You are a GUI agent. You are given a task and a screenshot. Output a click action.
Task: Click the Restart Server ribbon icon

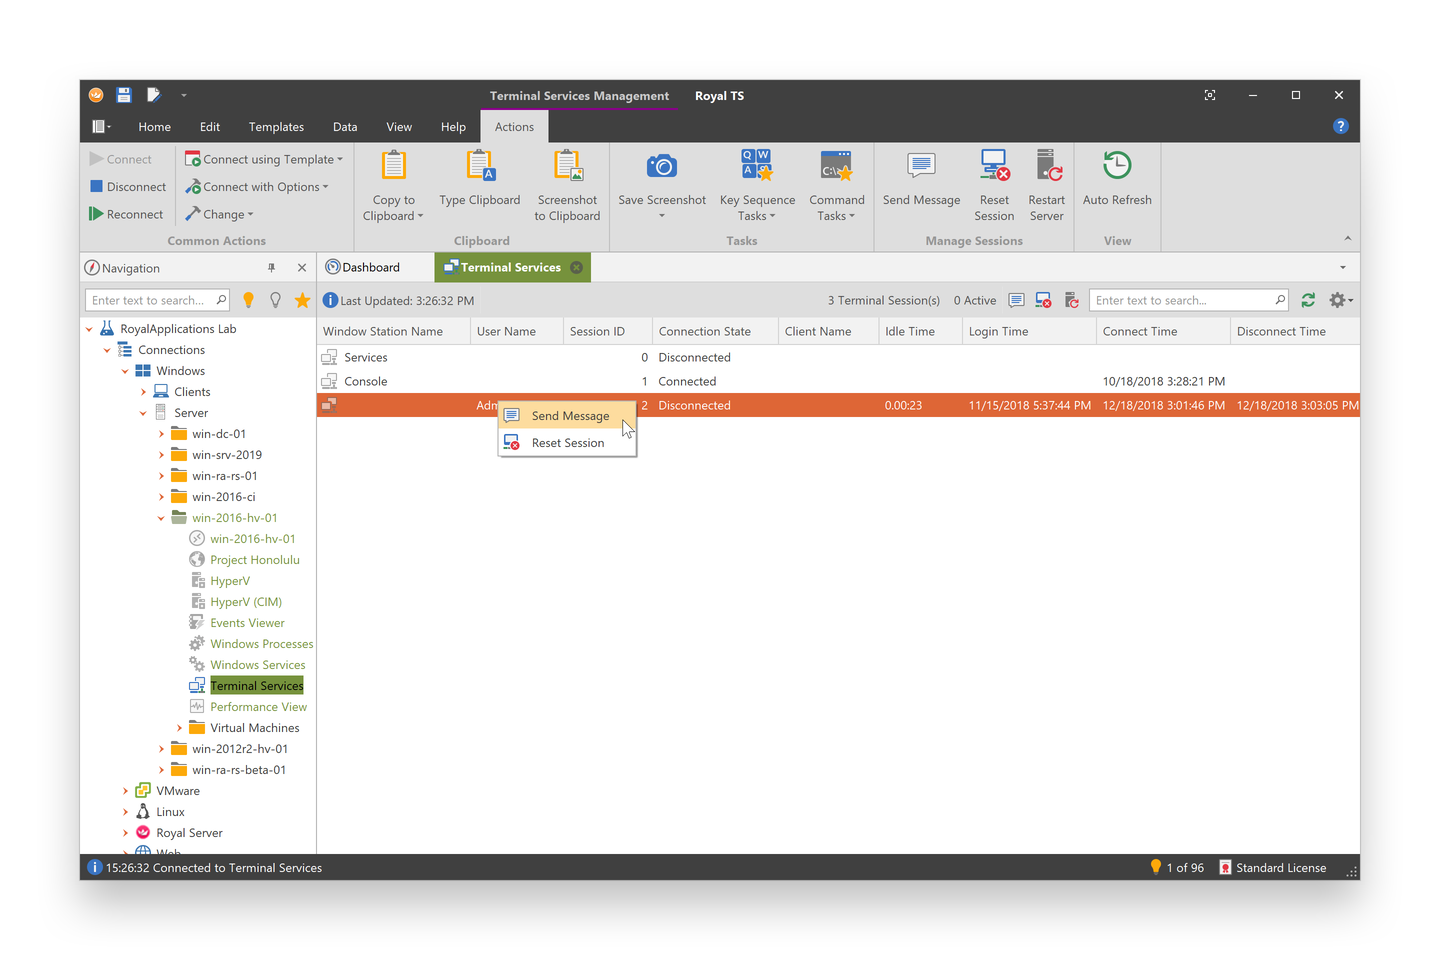1046,186
